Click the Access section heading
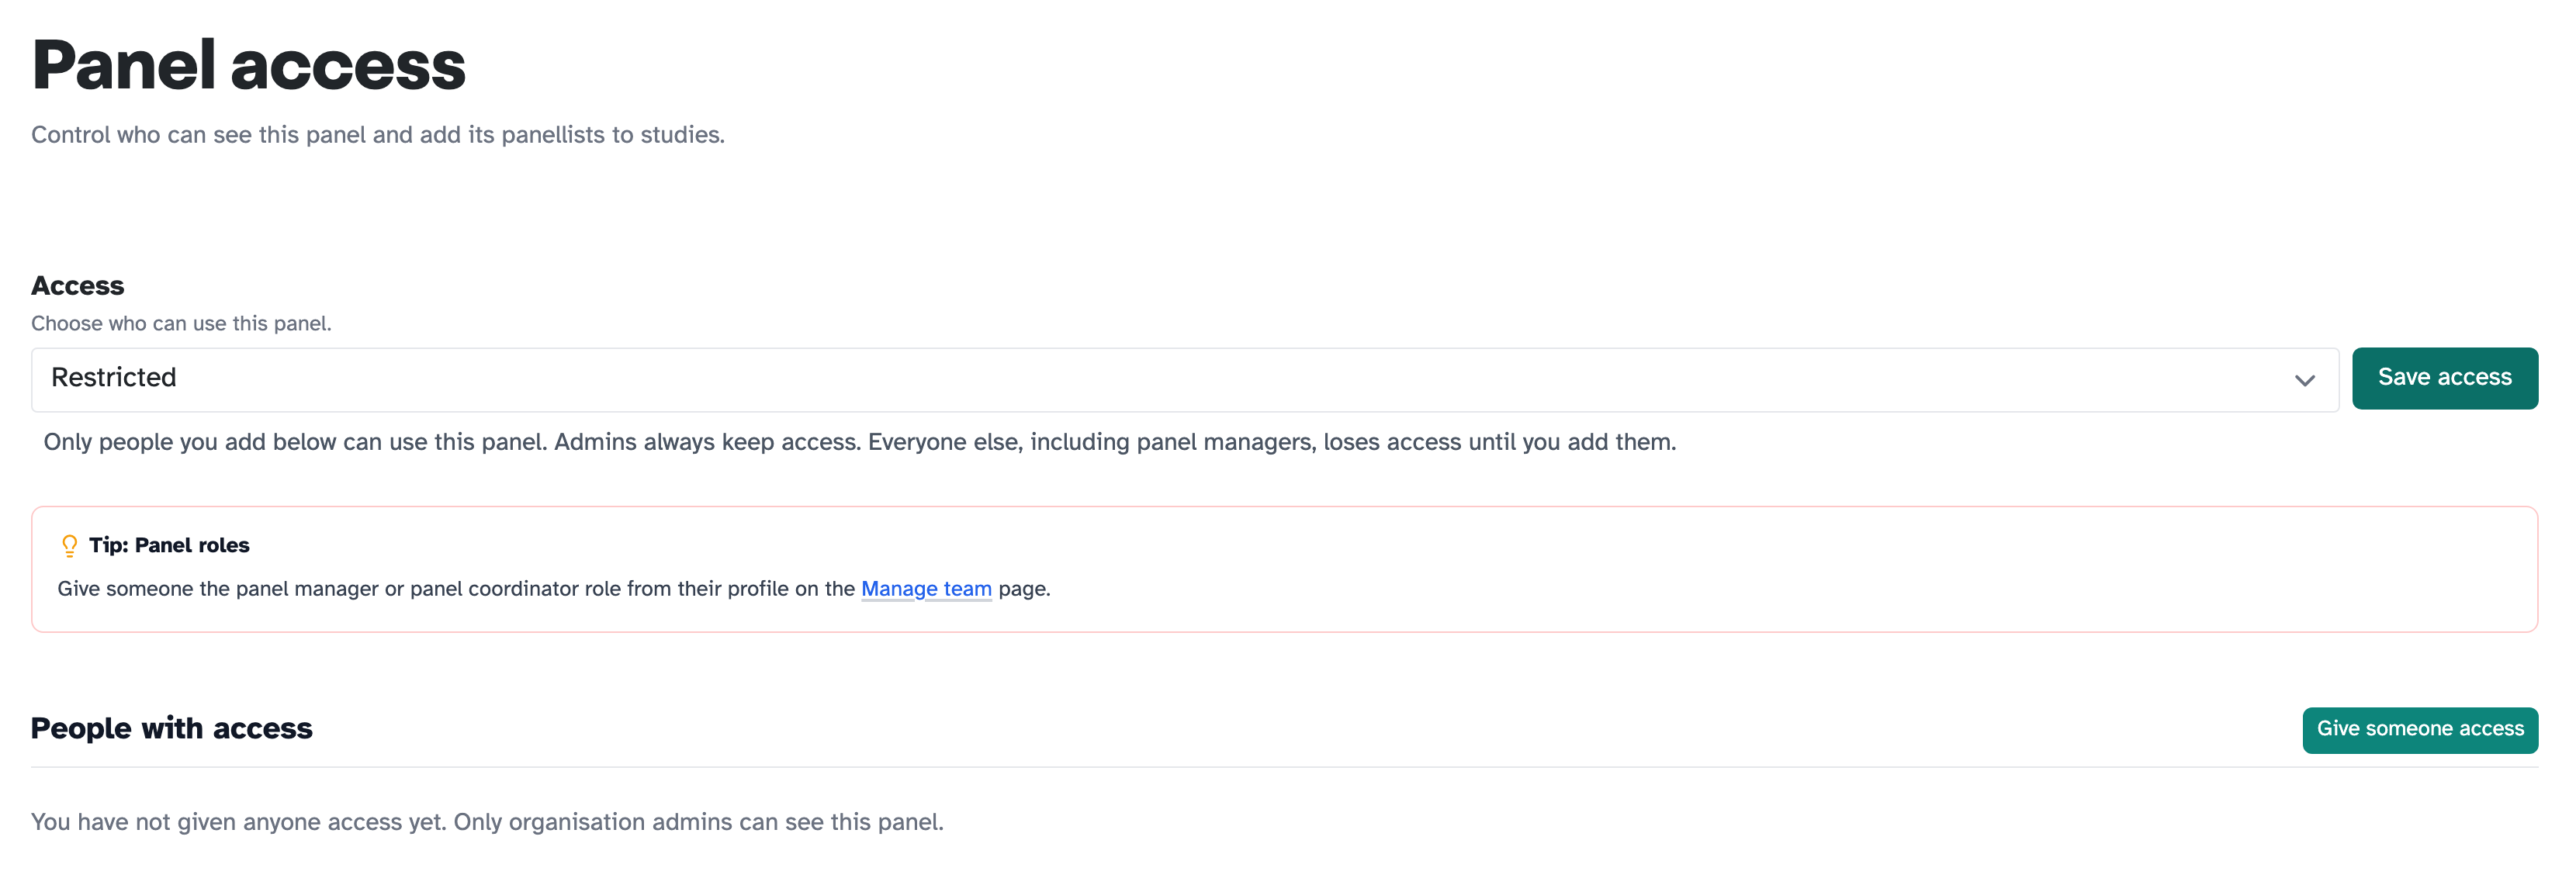This screenshot has width=2576, height=892. tap(78, 286)
